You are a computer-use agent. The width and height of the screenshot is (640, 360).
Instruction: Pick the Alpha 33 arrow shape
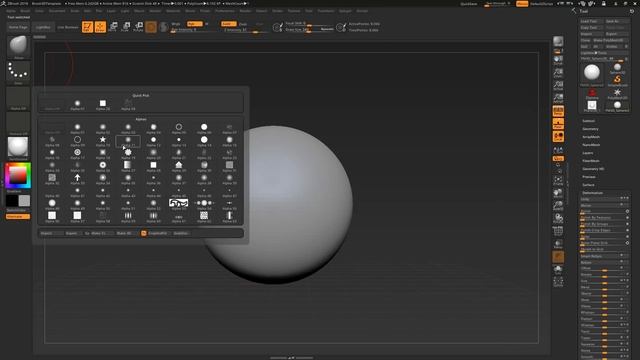(x=78, y=179)
